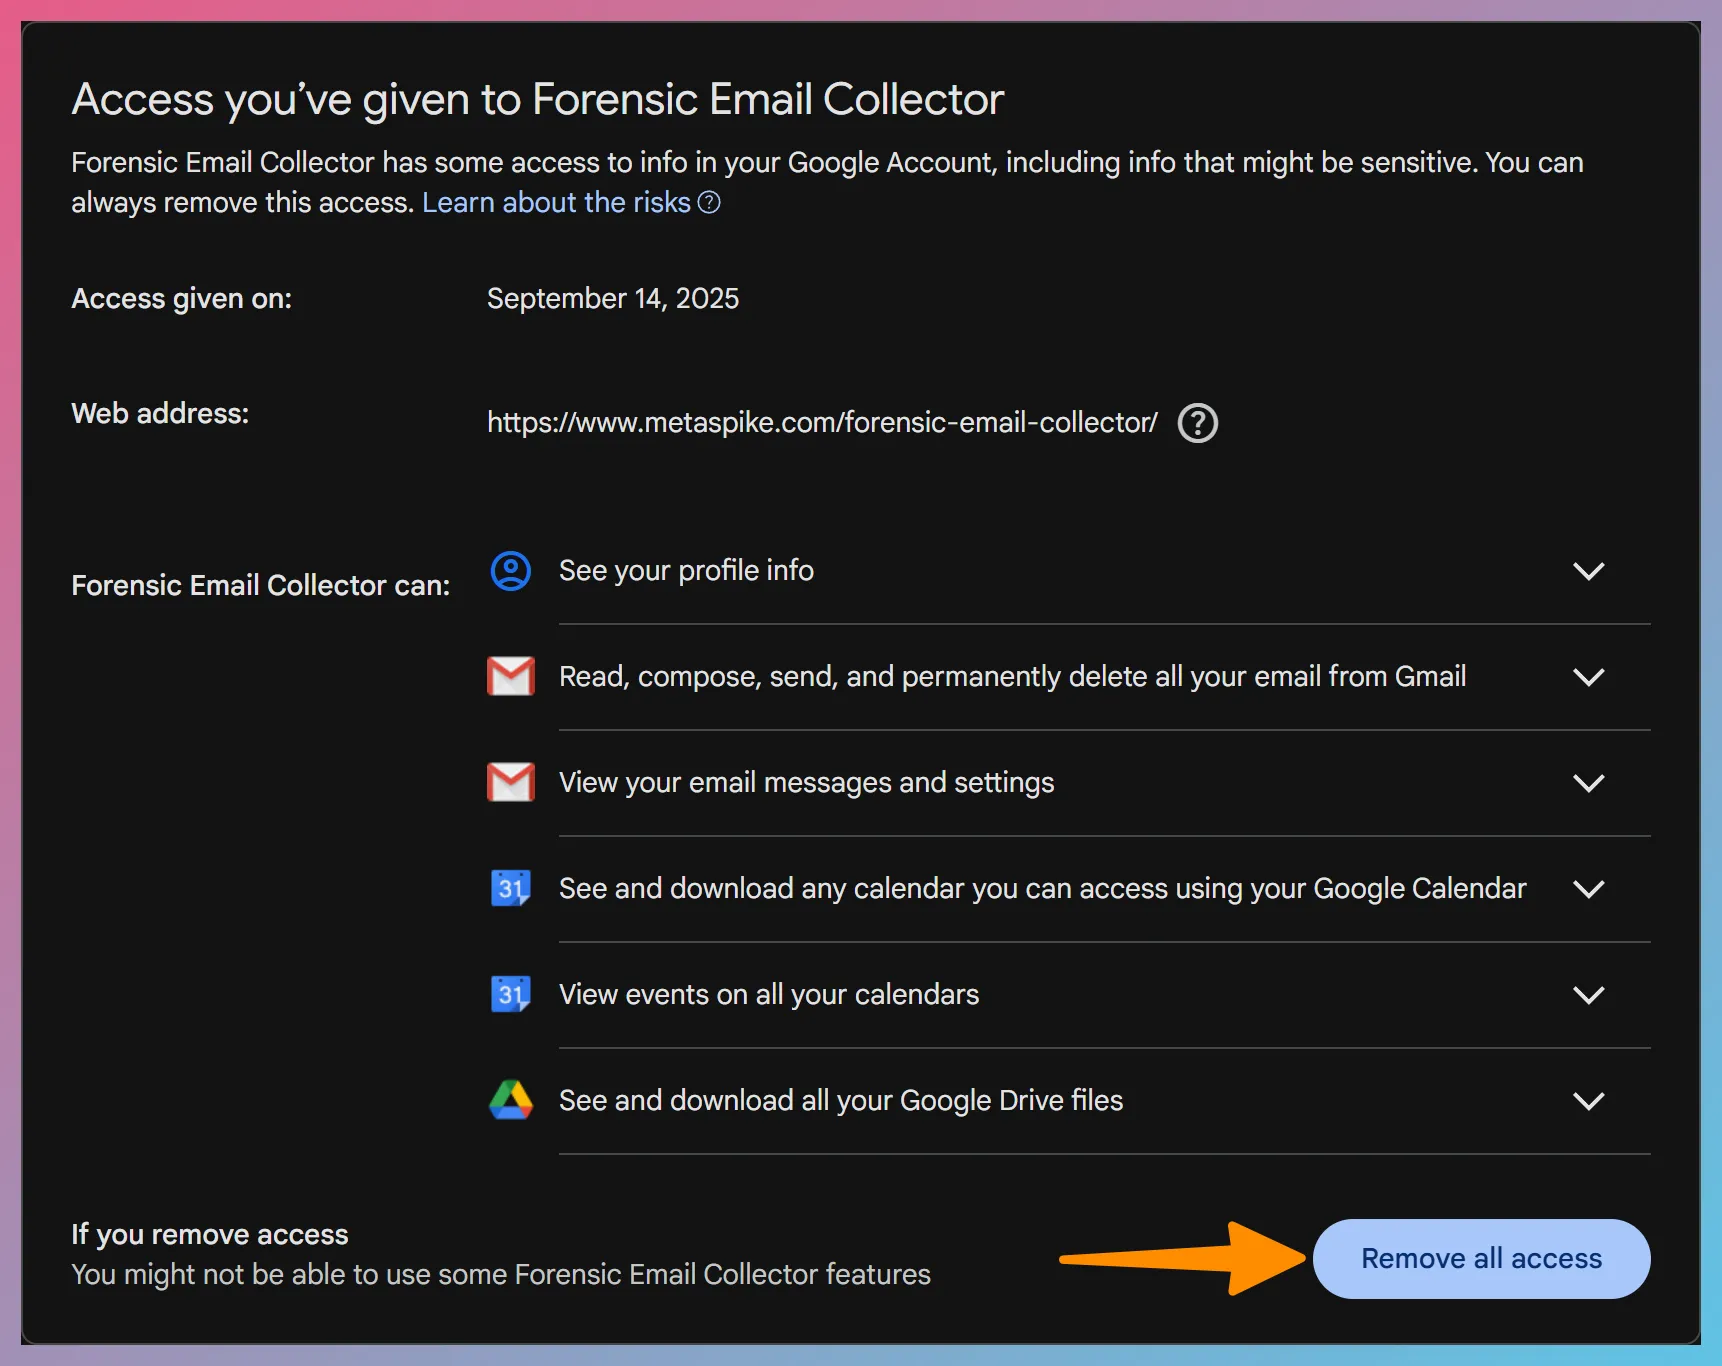Image resolution: width=1722 pixels, height=1366 pixels.
Task: Click the question mark after 'Learn about the risks'
Action: 709,203
